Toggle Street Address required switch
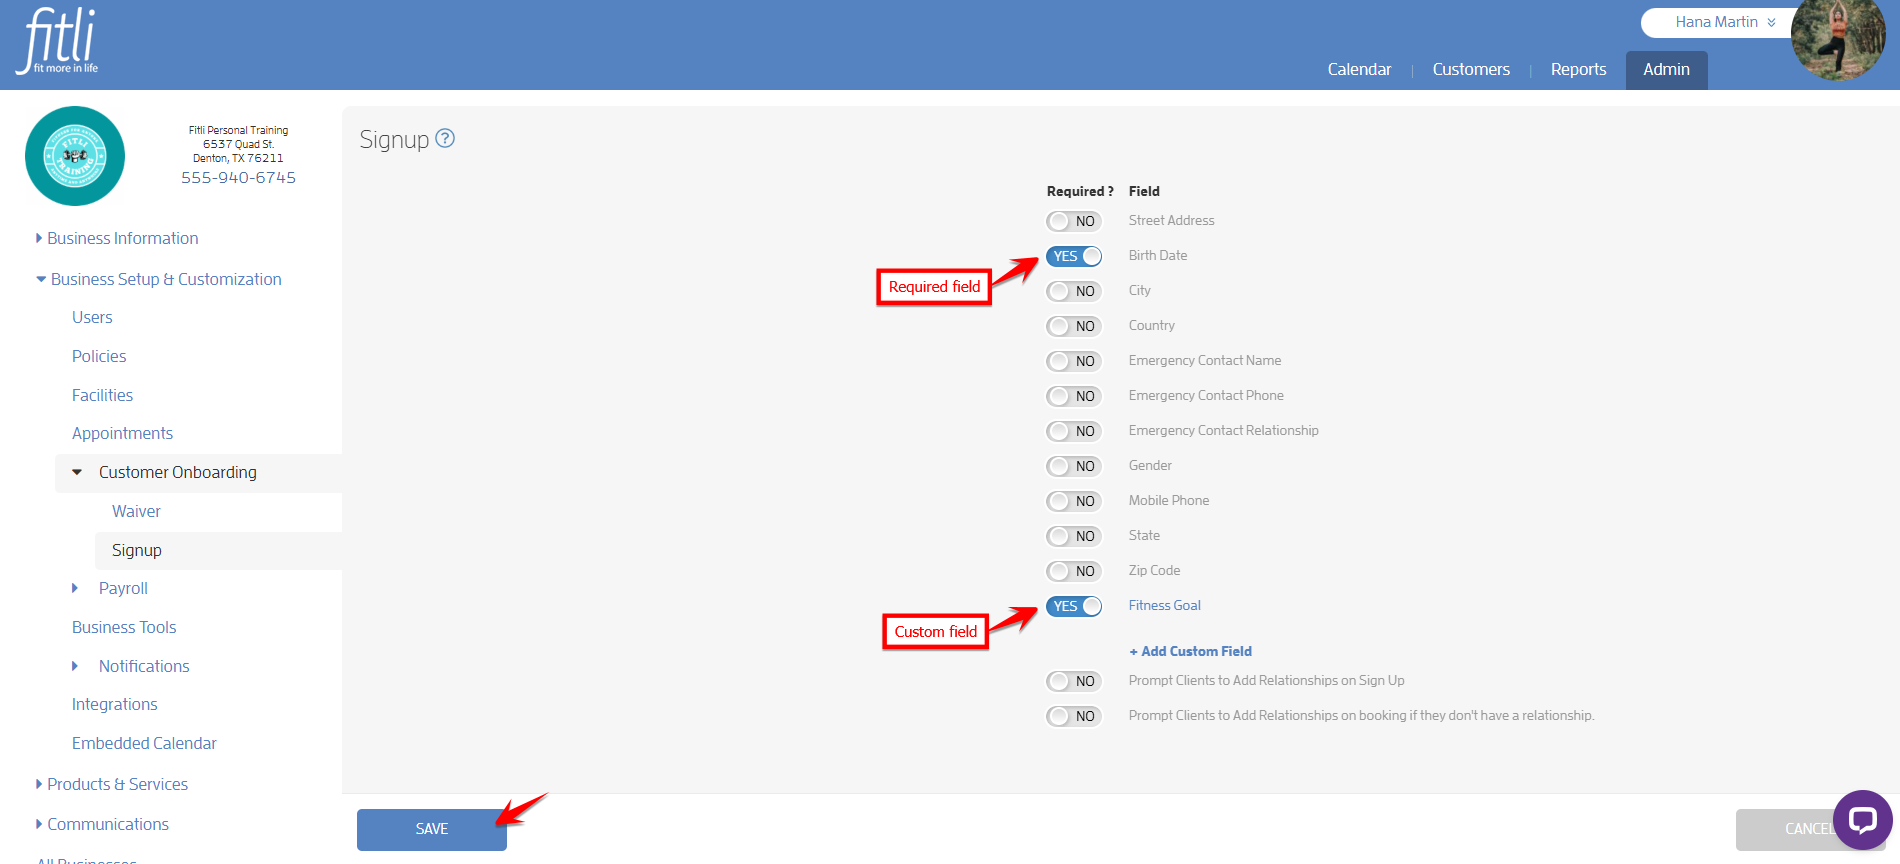The width and height of the screenshot is (1900, 864). click(1074, 221)
